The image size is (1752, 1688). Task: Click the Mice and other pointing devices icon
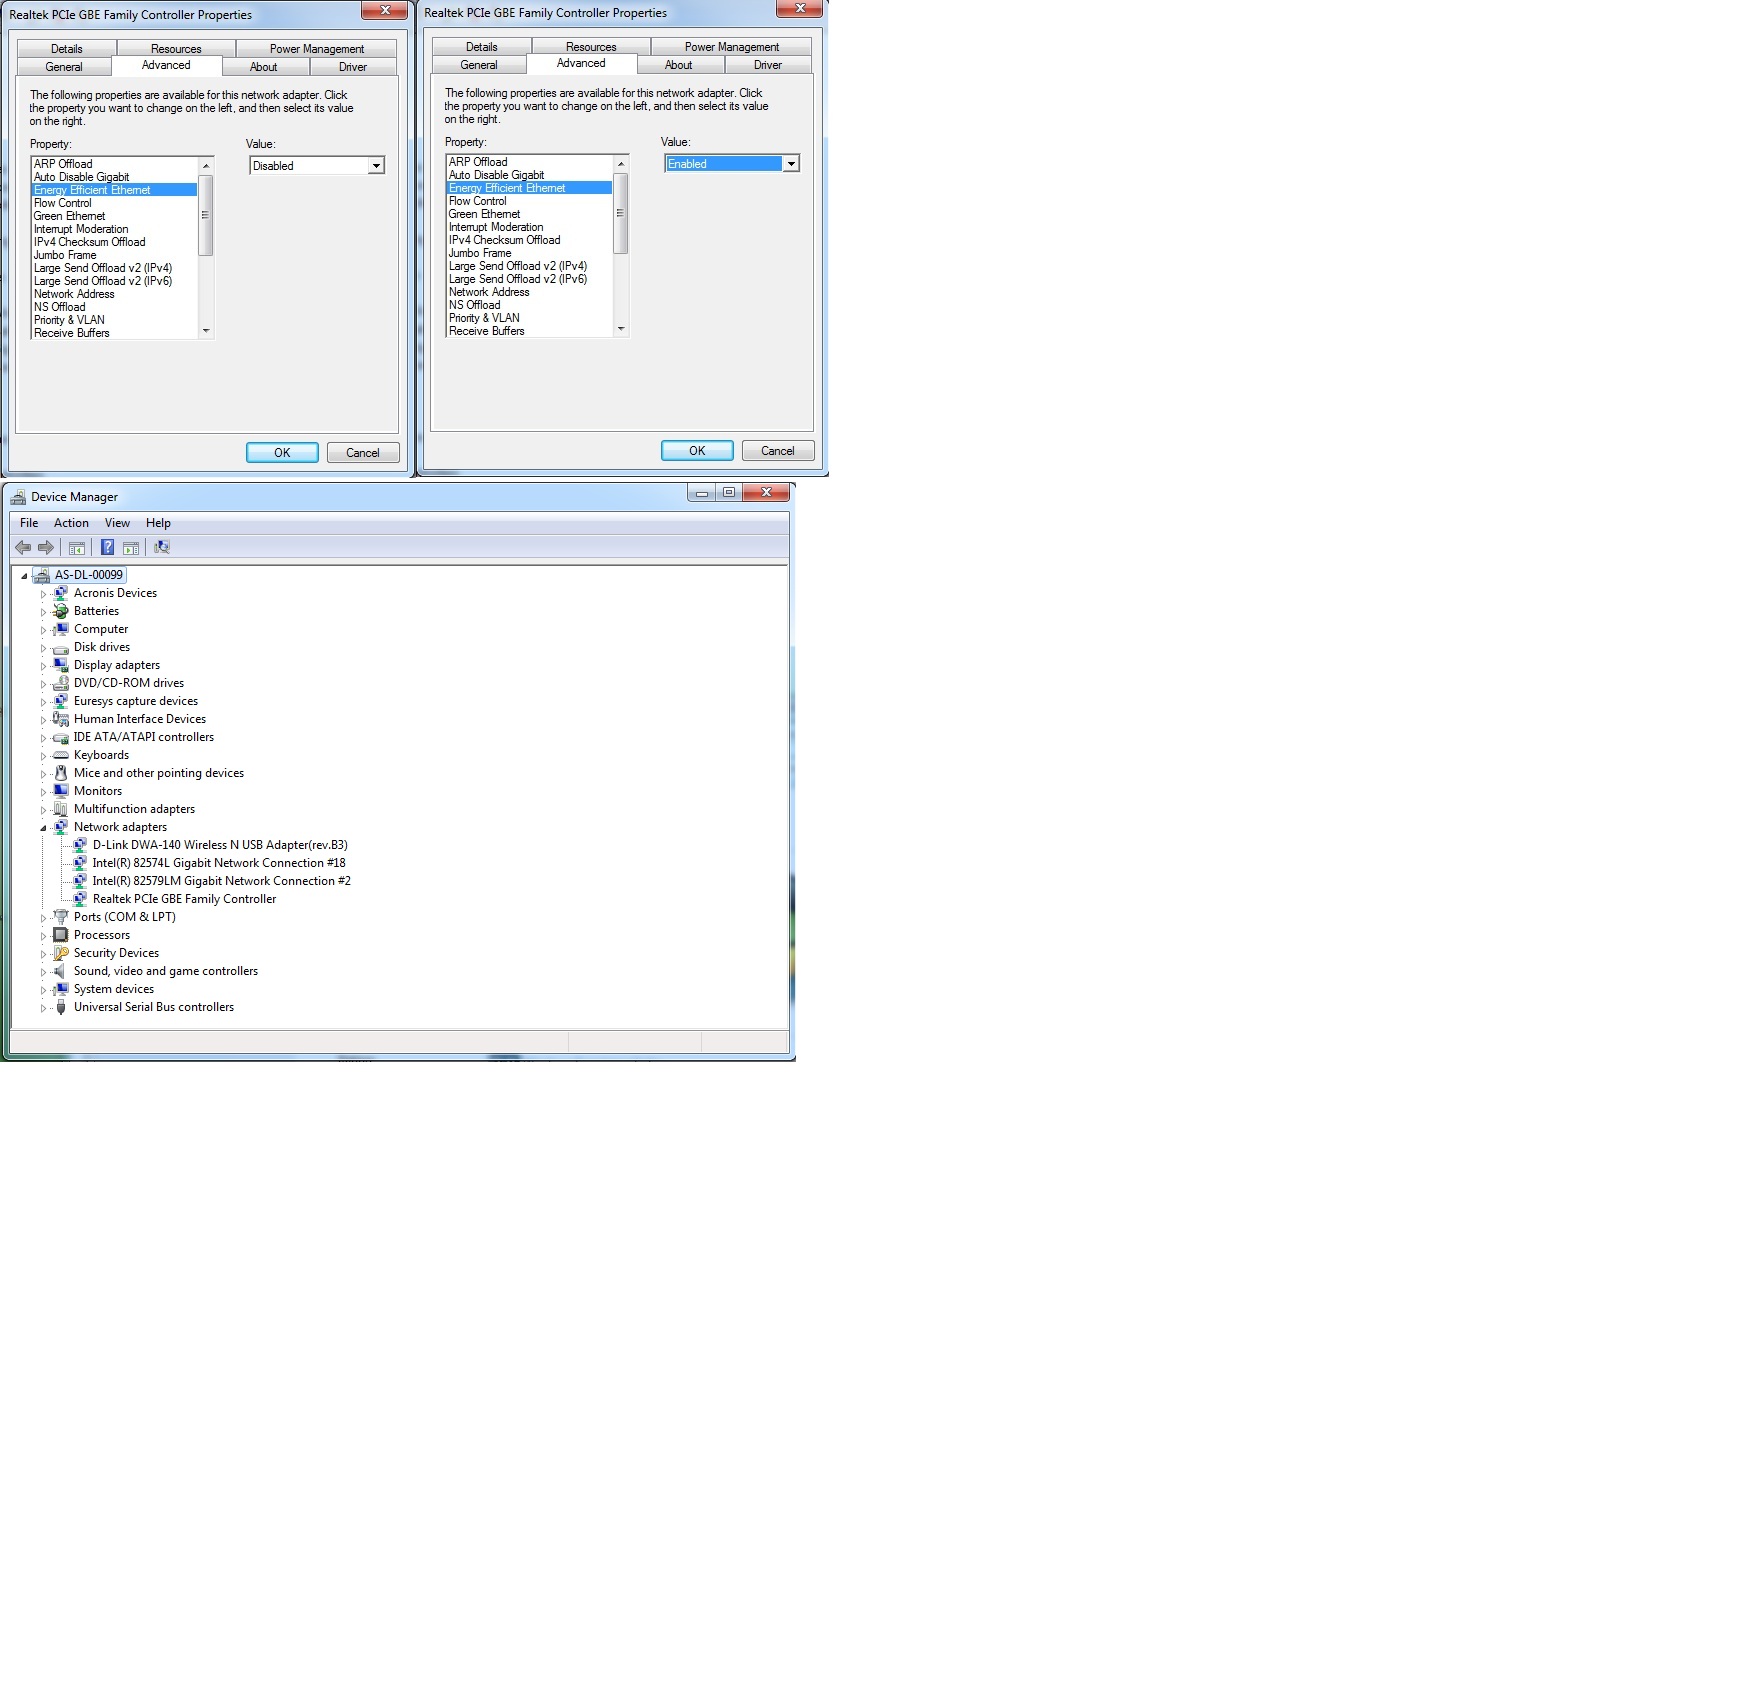pos(61,773)
